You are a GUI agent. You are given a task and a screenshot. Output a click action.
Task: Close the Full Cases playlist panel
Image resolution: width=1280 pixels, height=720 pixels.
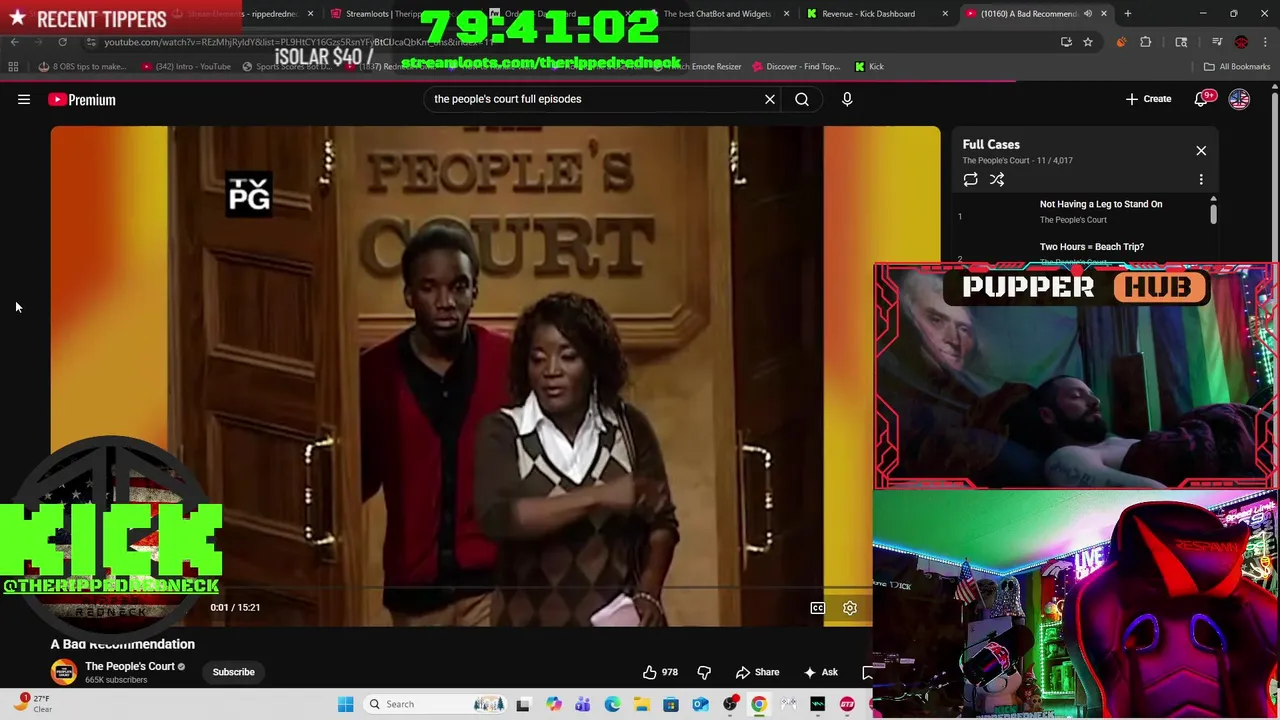tap(1201, 151)
